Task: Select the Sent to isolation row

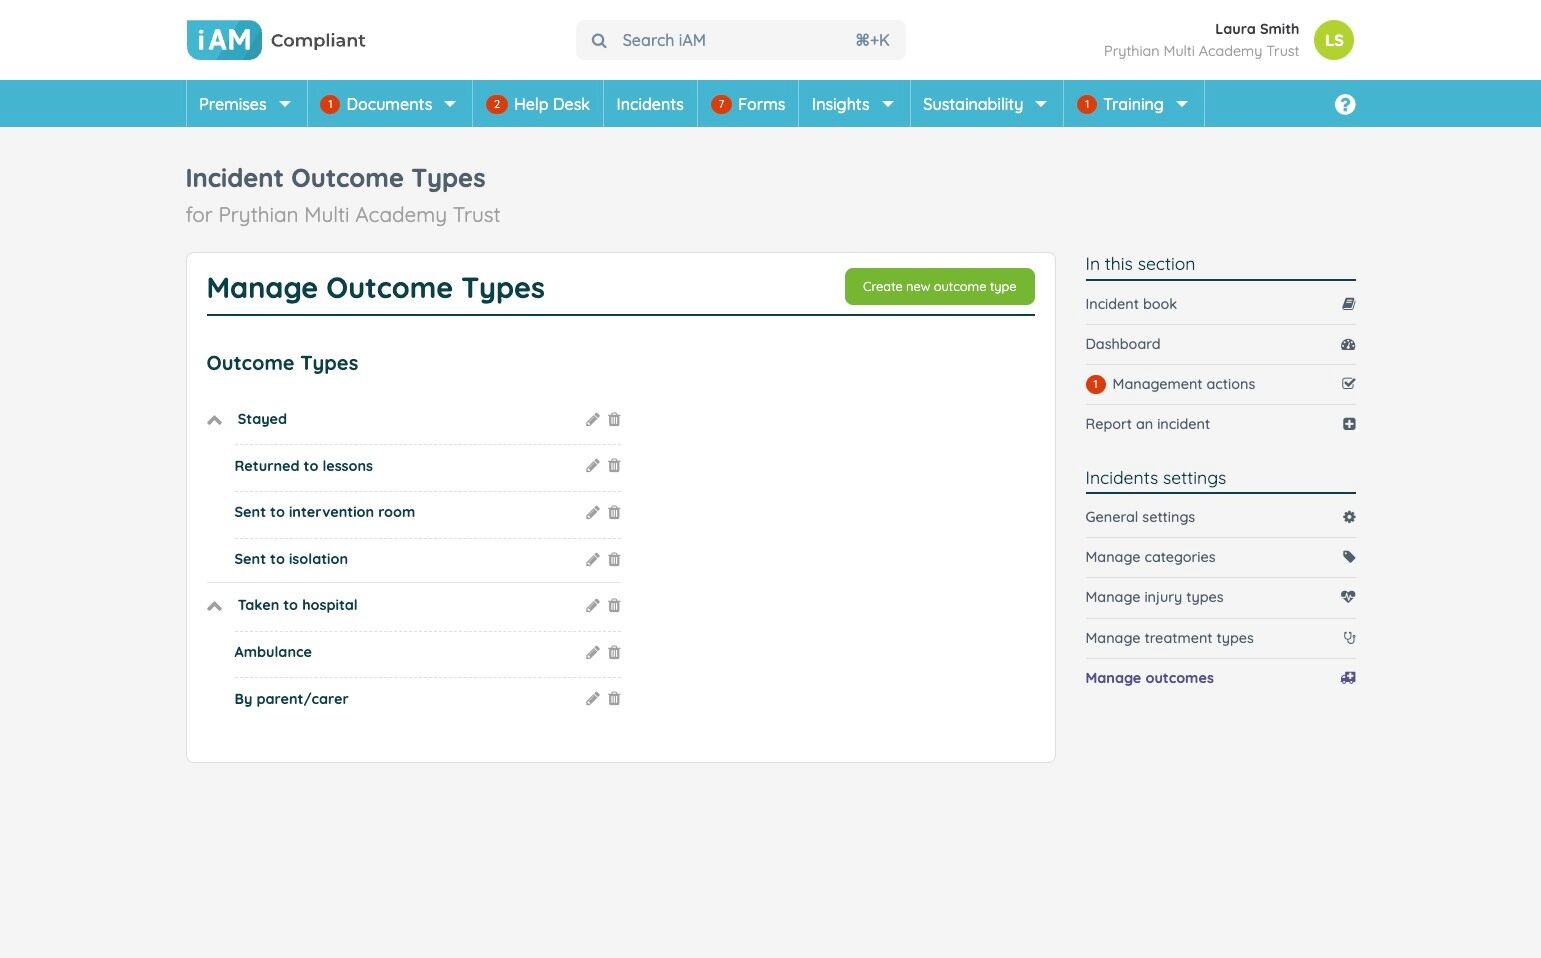Action: coord(427,560)
